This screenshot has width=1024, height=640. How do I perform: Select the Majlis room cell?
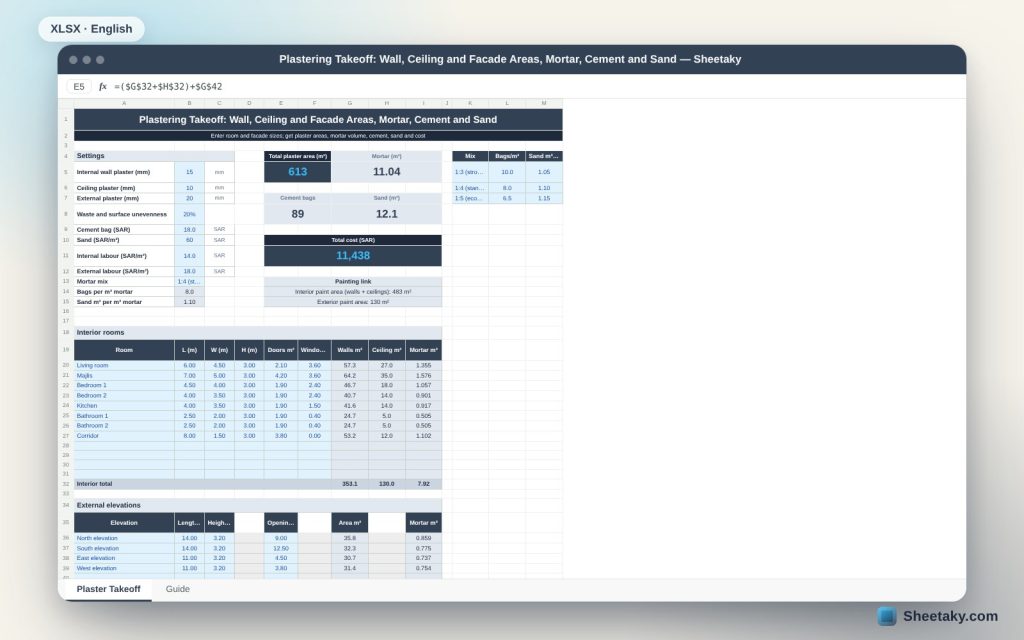coord(124,376)
